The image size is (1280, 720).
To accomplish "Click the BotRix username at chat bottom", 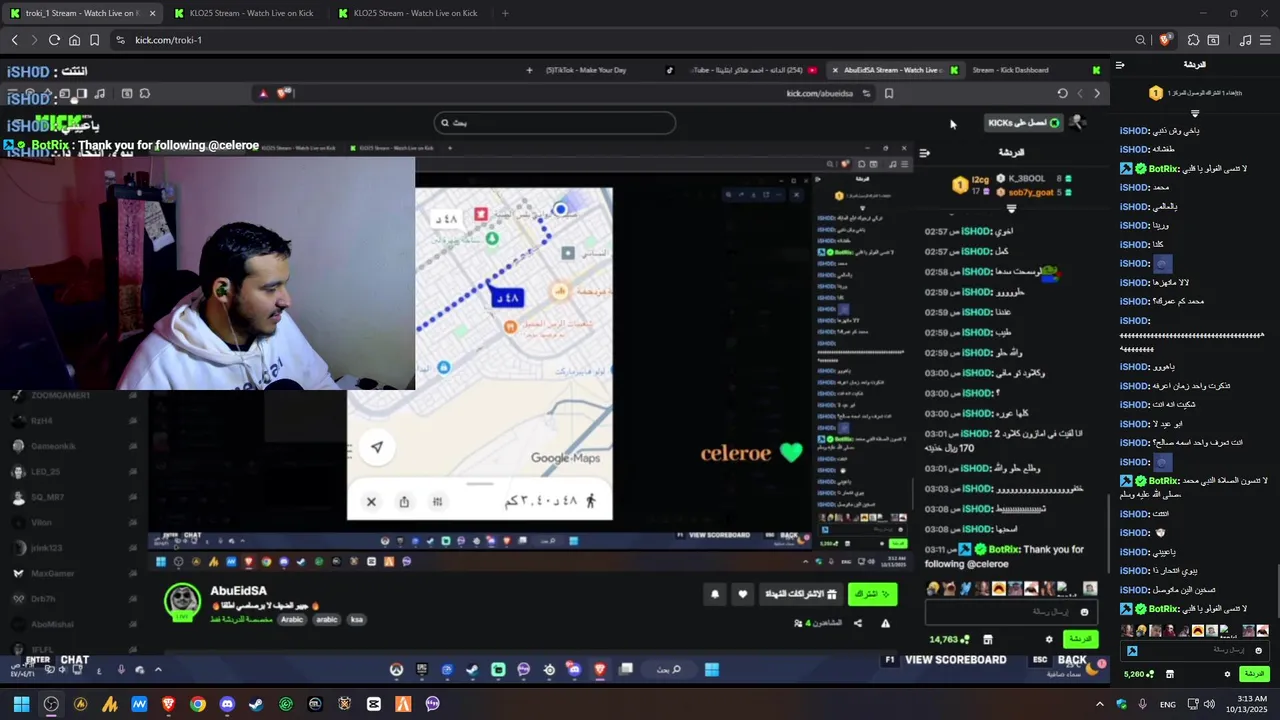I will coord(1163,609).
